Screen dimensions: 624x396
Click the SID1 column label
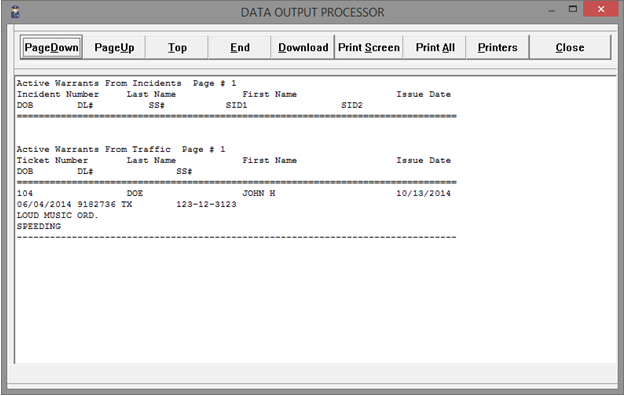(x=236, y=105)
